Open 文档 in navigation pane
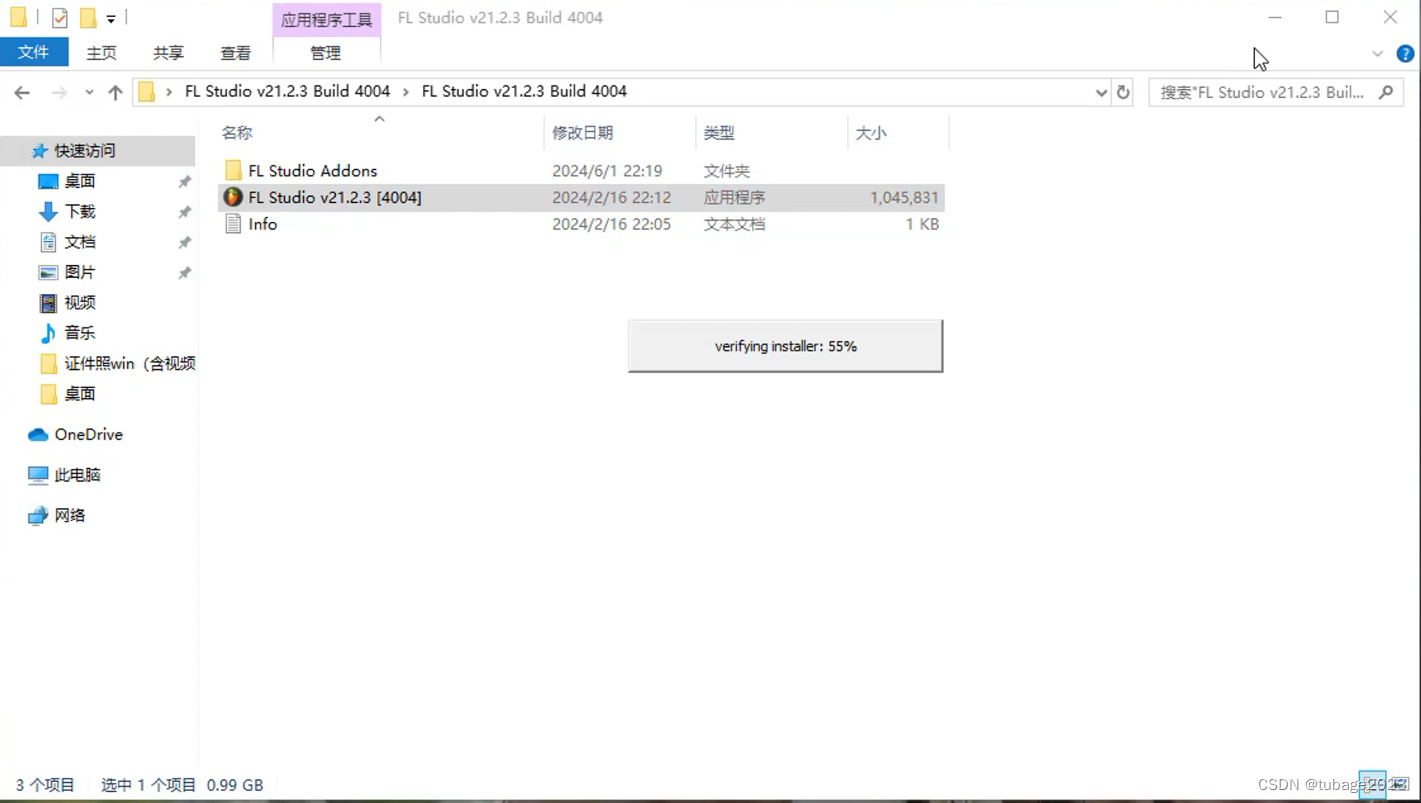 (80, 242)
